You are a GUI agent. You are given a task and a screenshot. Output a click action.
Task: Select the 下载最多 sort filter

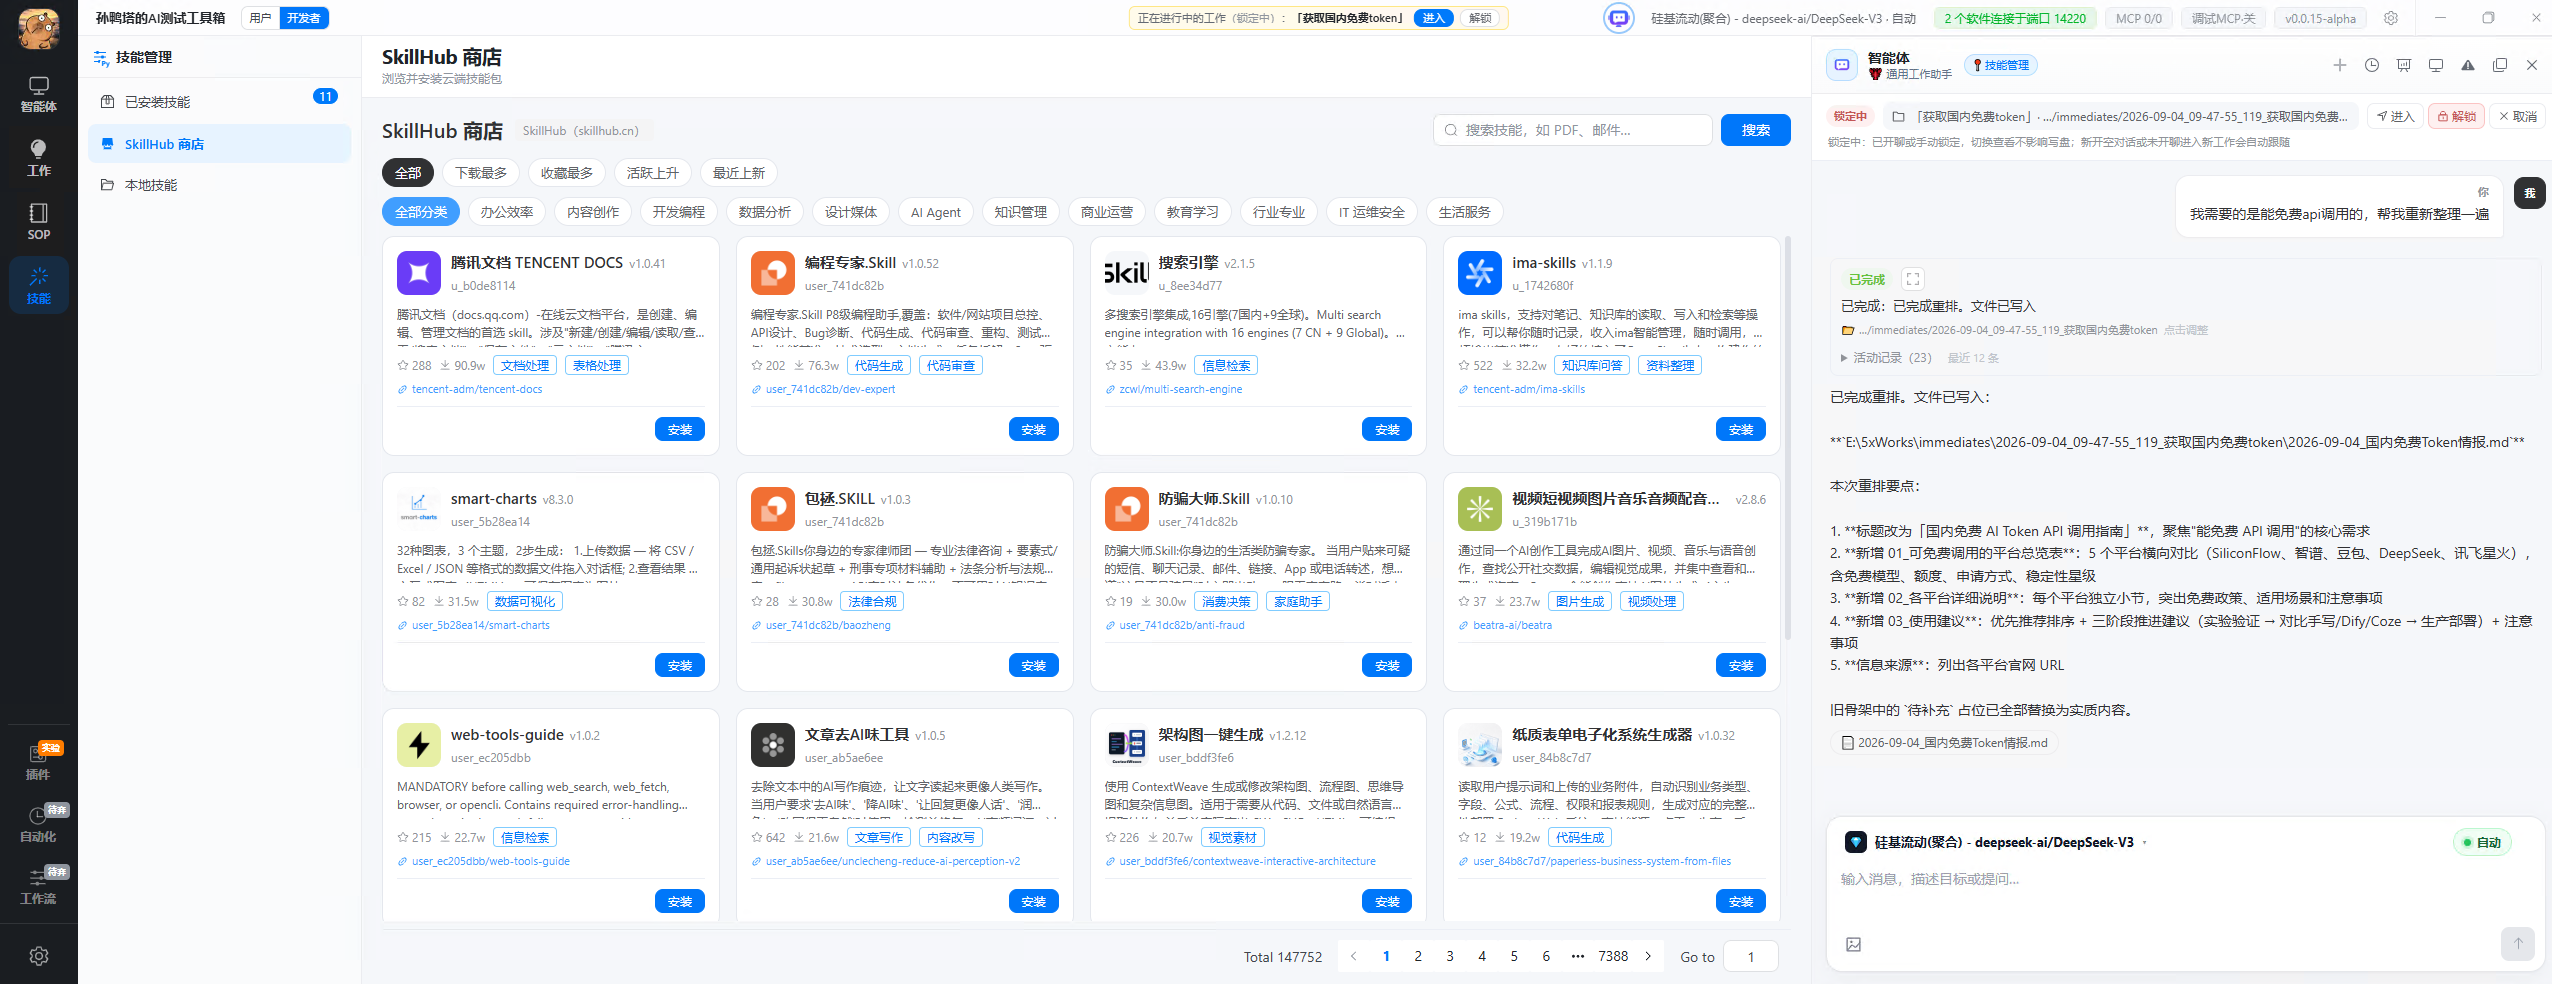pos(481,173)
